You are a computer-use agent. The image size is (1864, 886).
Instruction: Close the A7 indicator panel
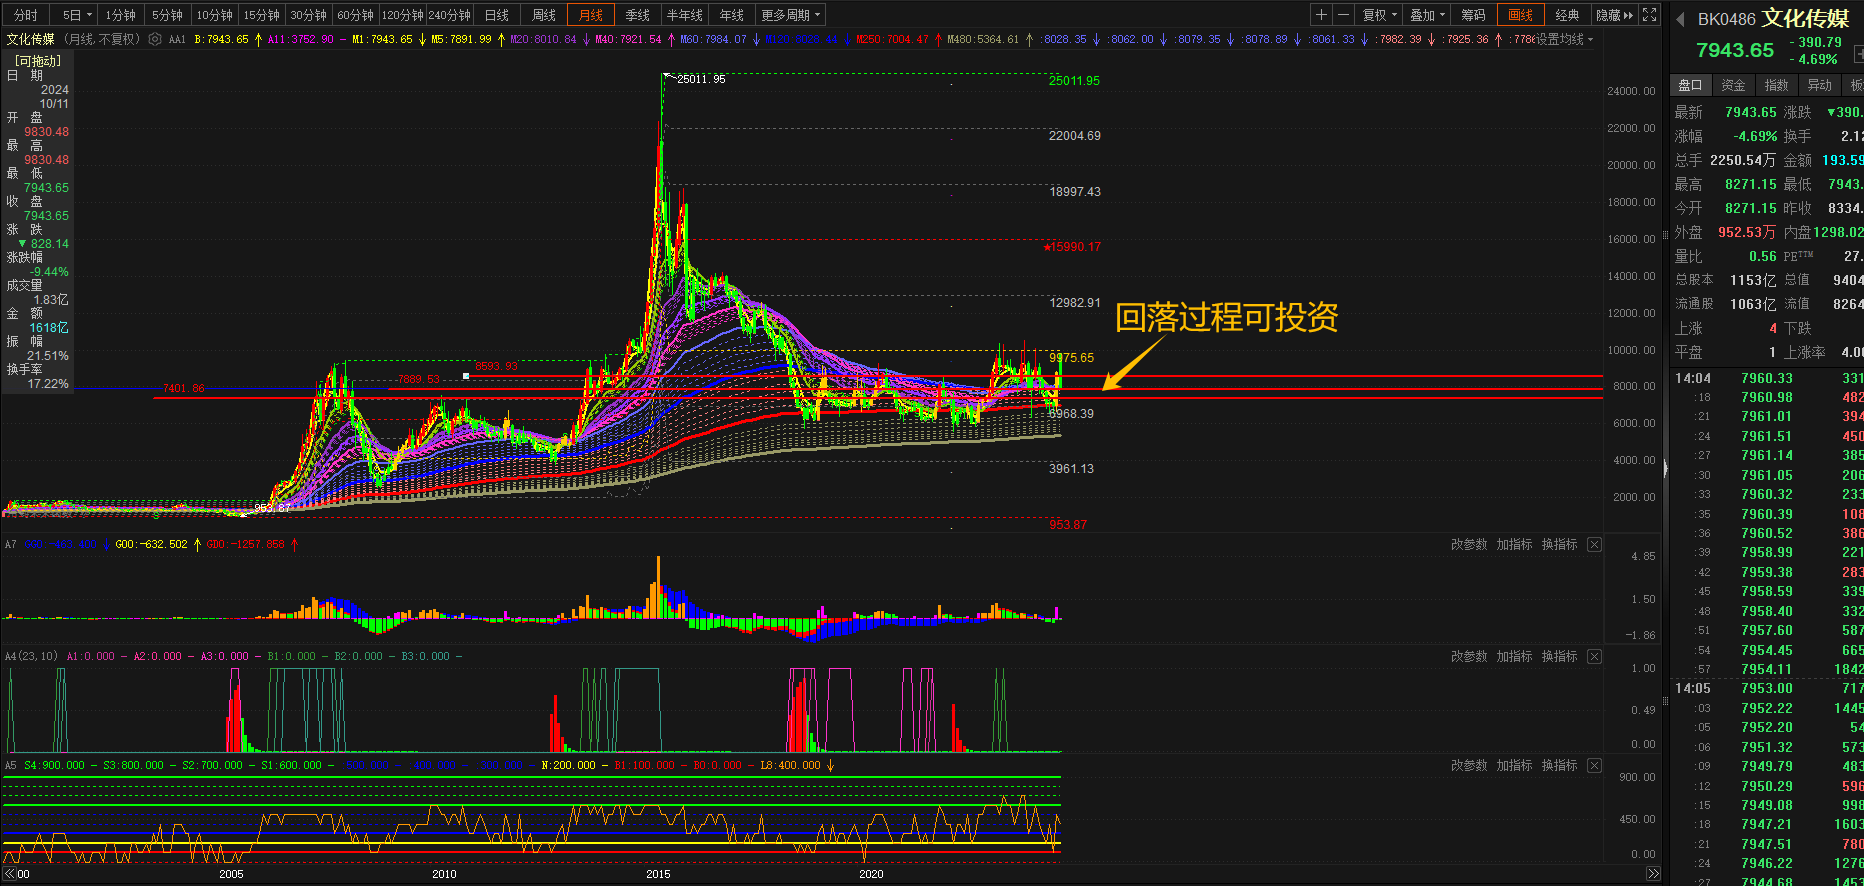1594,545
